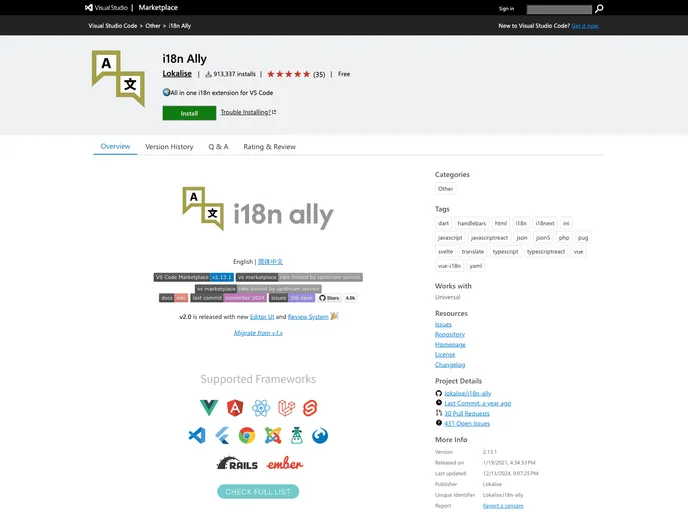The image size is (688, 512).
Task: Click the Joomla-style colorful framework icon
Action: 272,436
